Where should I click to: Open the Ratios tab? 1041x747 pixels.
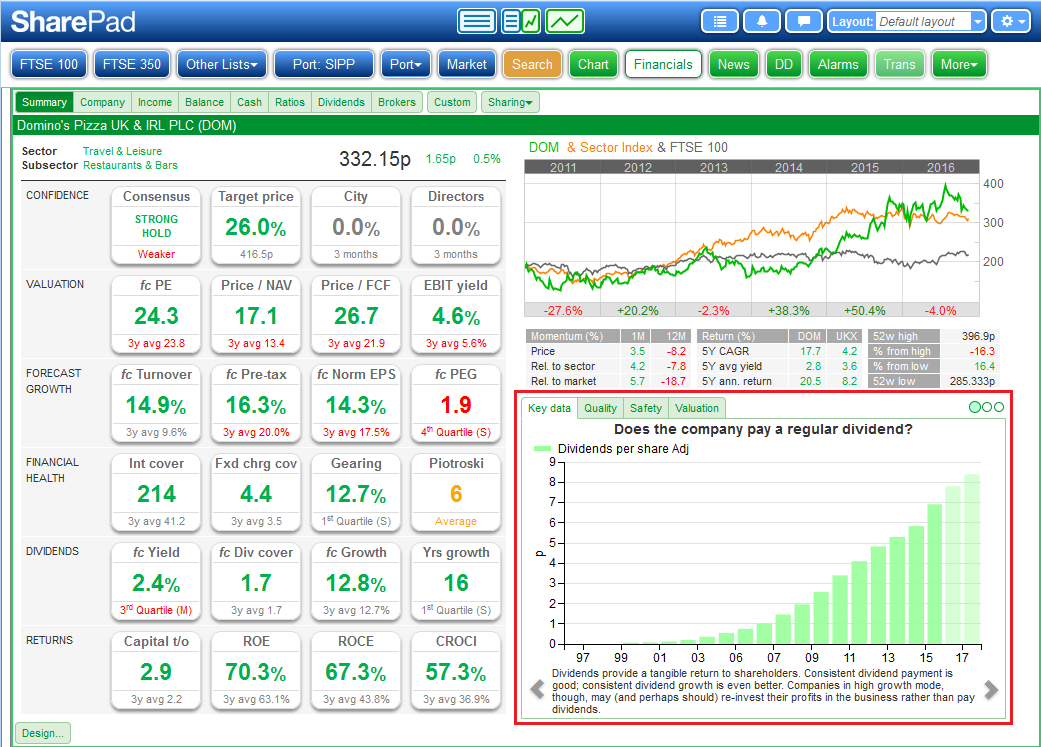290,102
